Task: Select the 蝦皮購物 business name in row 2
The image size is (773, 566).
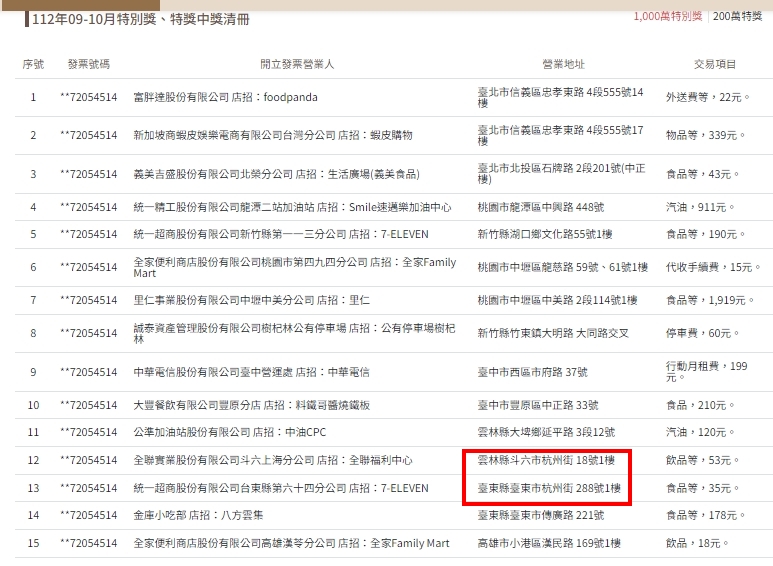Action: click(273, 135)
